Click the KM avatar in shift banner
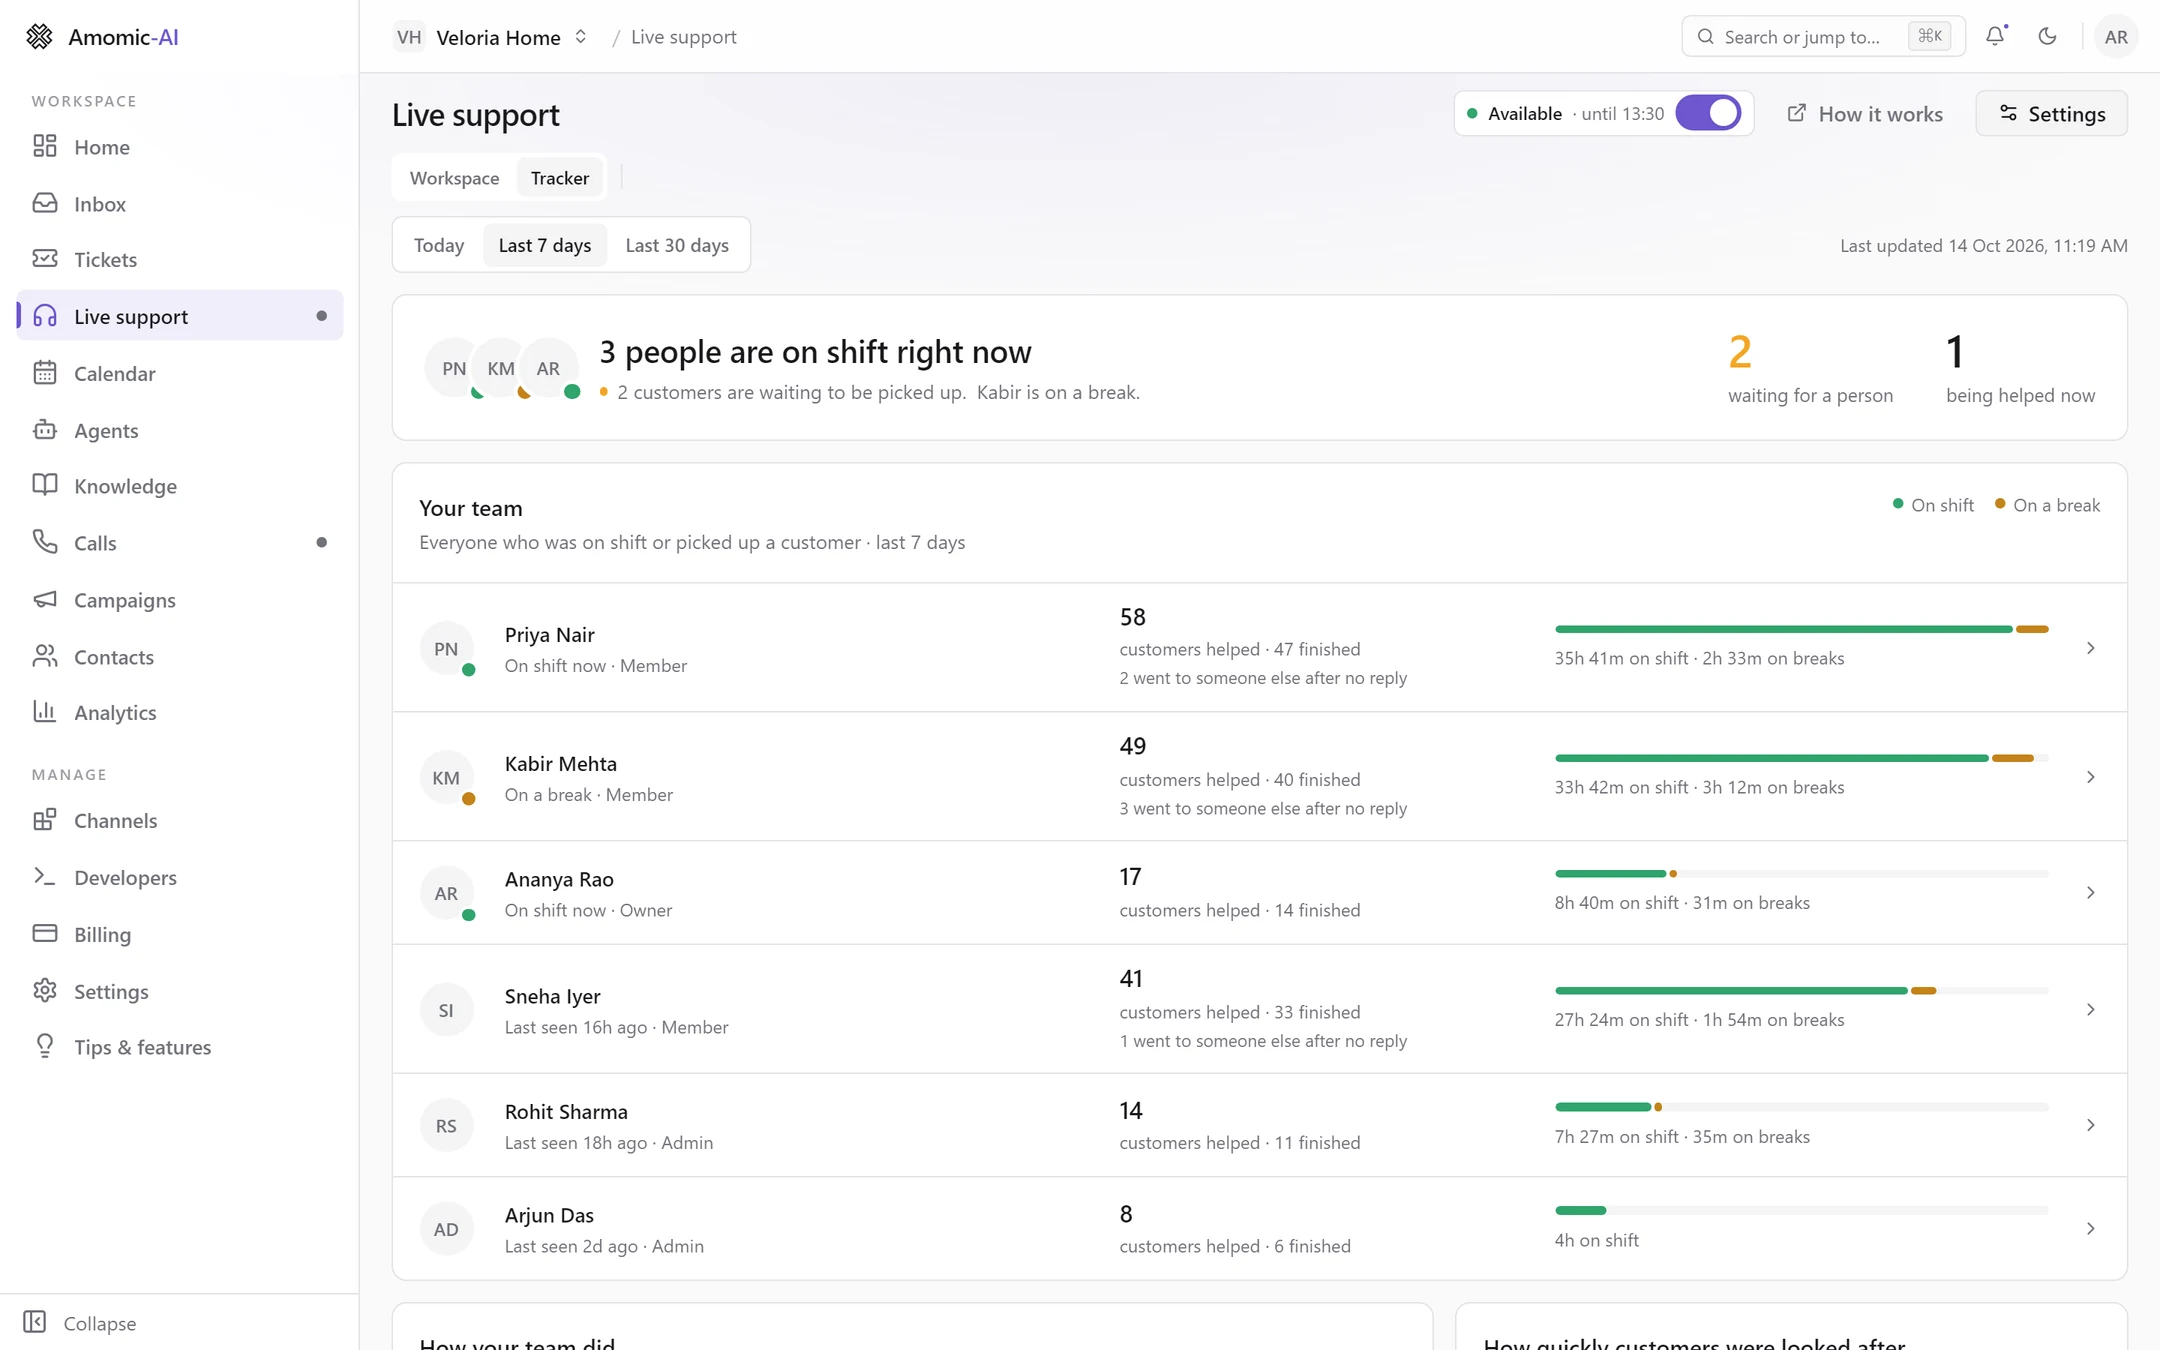 point(501,368)
